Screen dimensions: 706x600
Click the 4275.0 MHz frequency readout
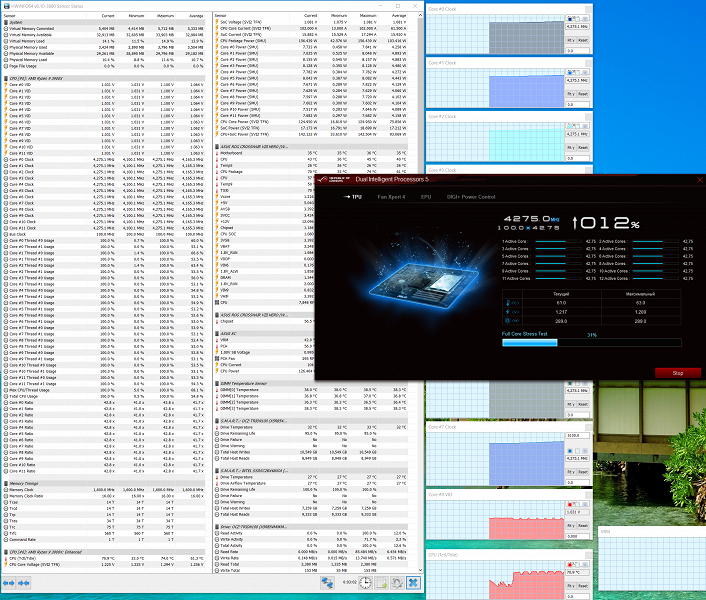click(x=531, y=219)
